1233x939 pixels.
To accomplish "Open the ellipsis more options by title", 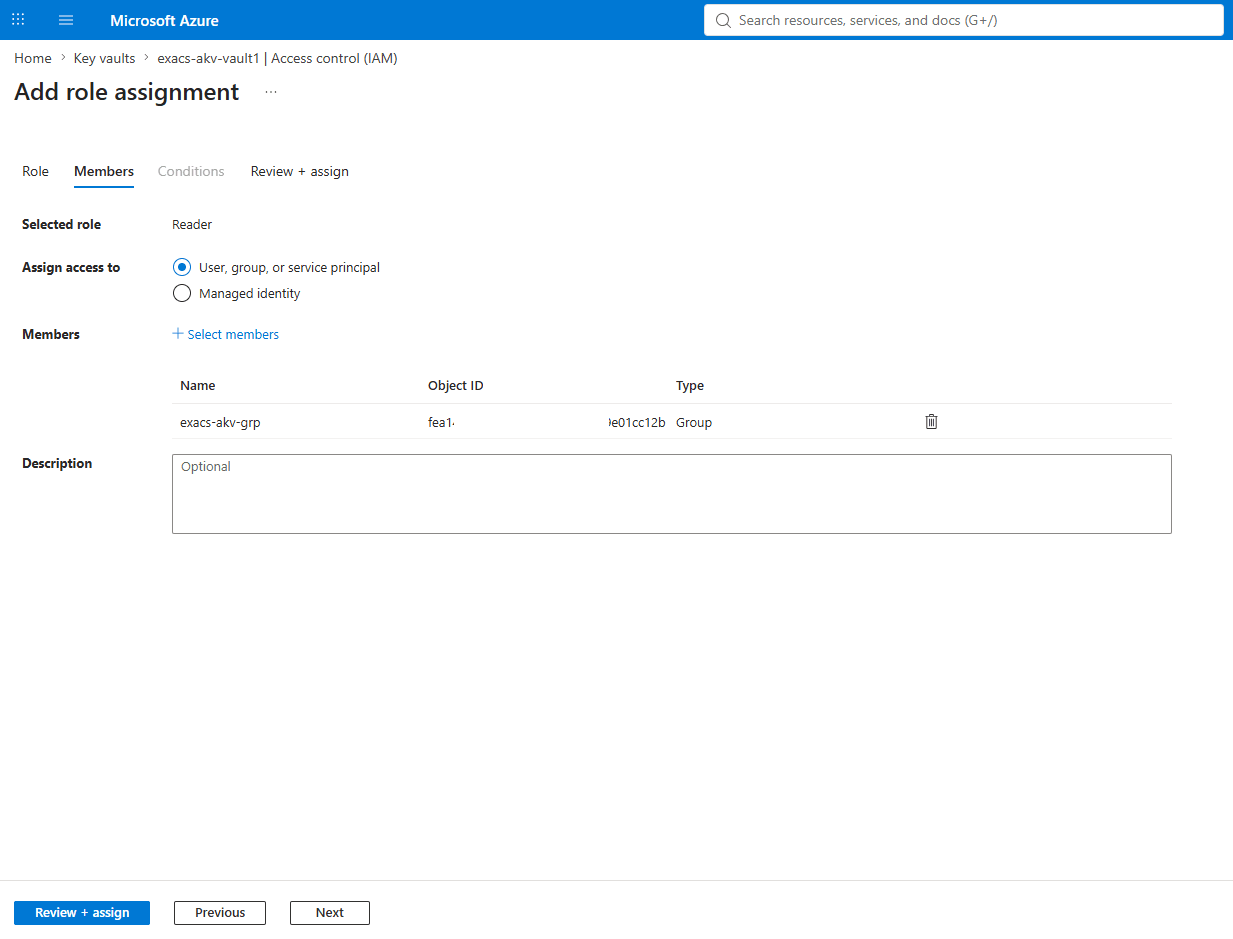I will click(x=271, y=92).
